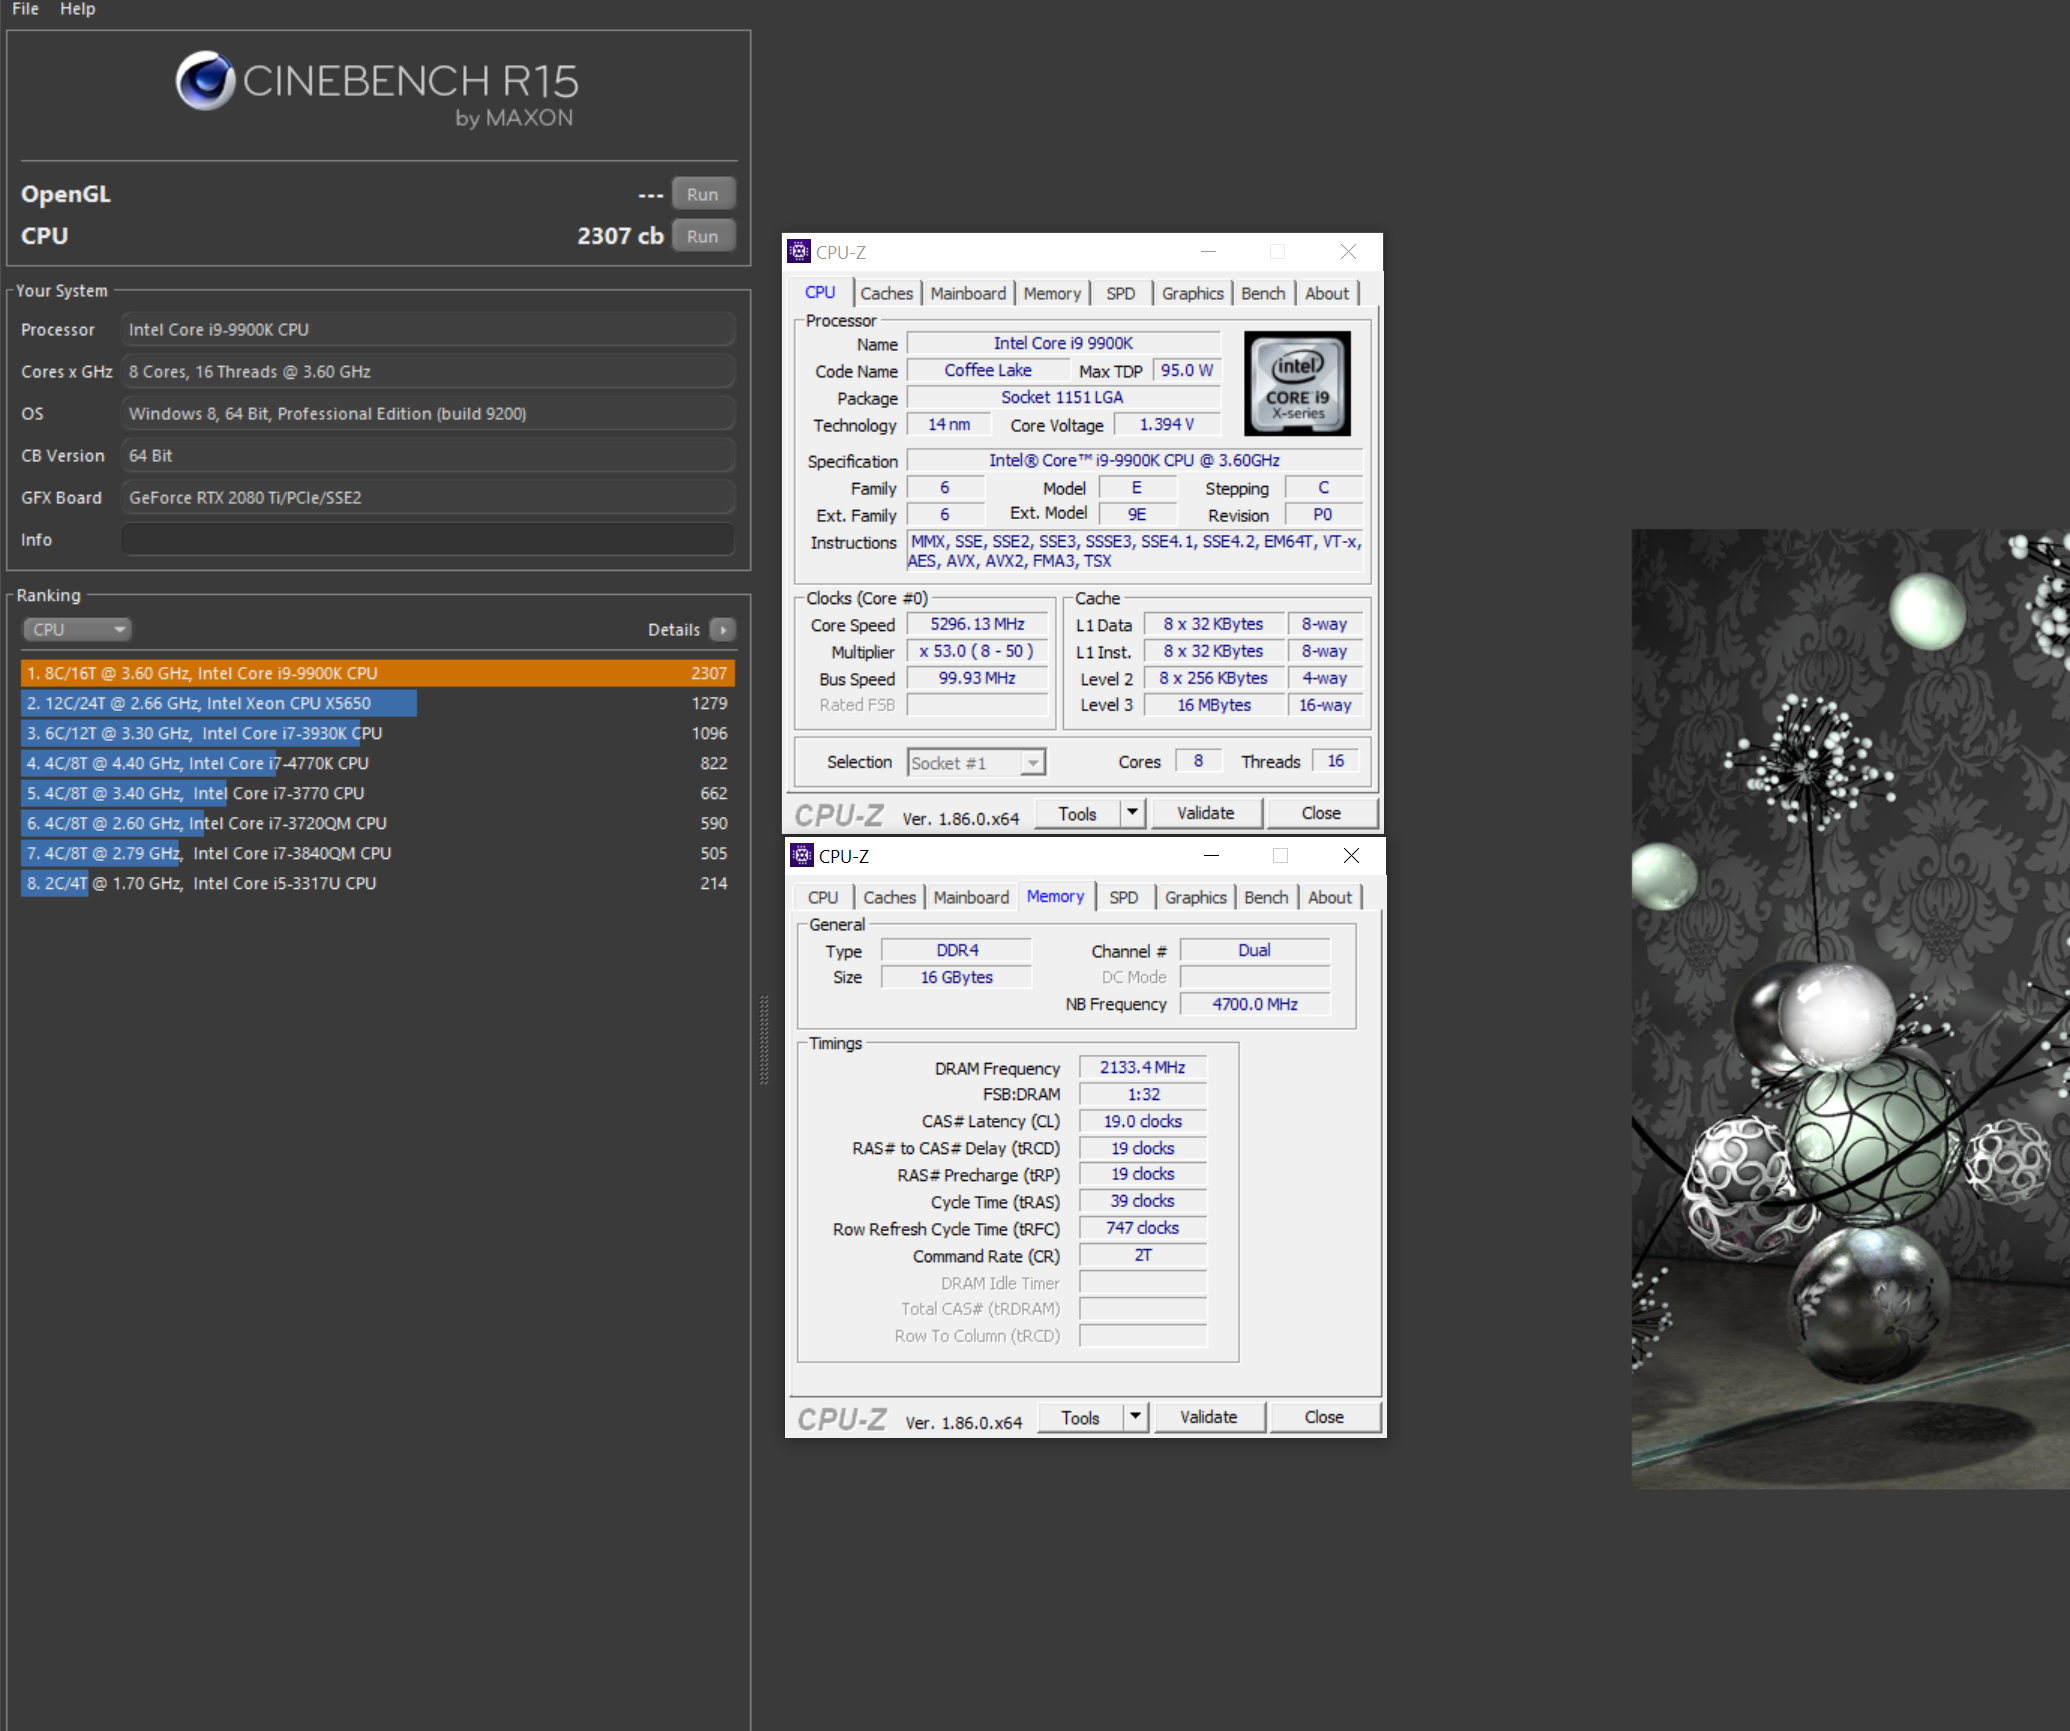Open the Details arrow in Ranking
The image size is (2070, 1731).
tap(723, 629)
